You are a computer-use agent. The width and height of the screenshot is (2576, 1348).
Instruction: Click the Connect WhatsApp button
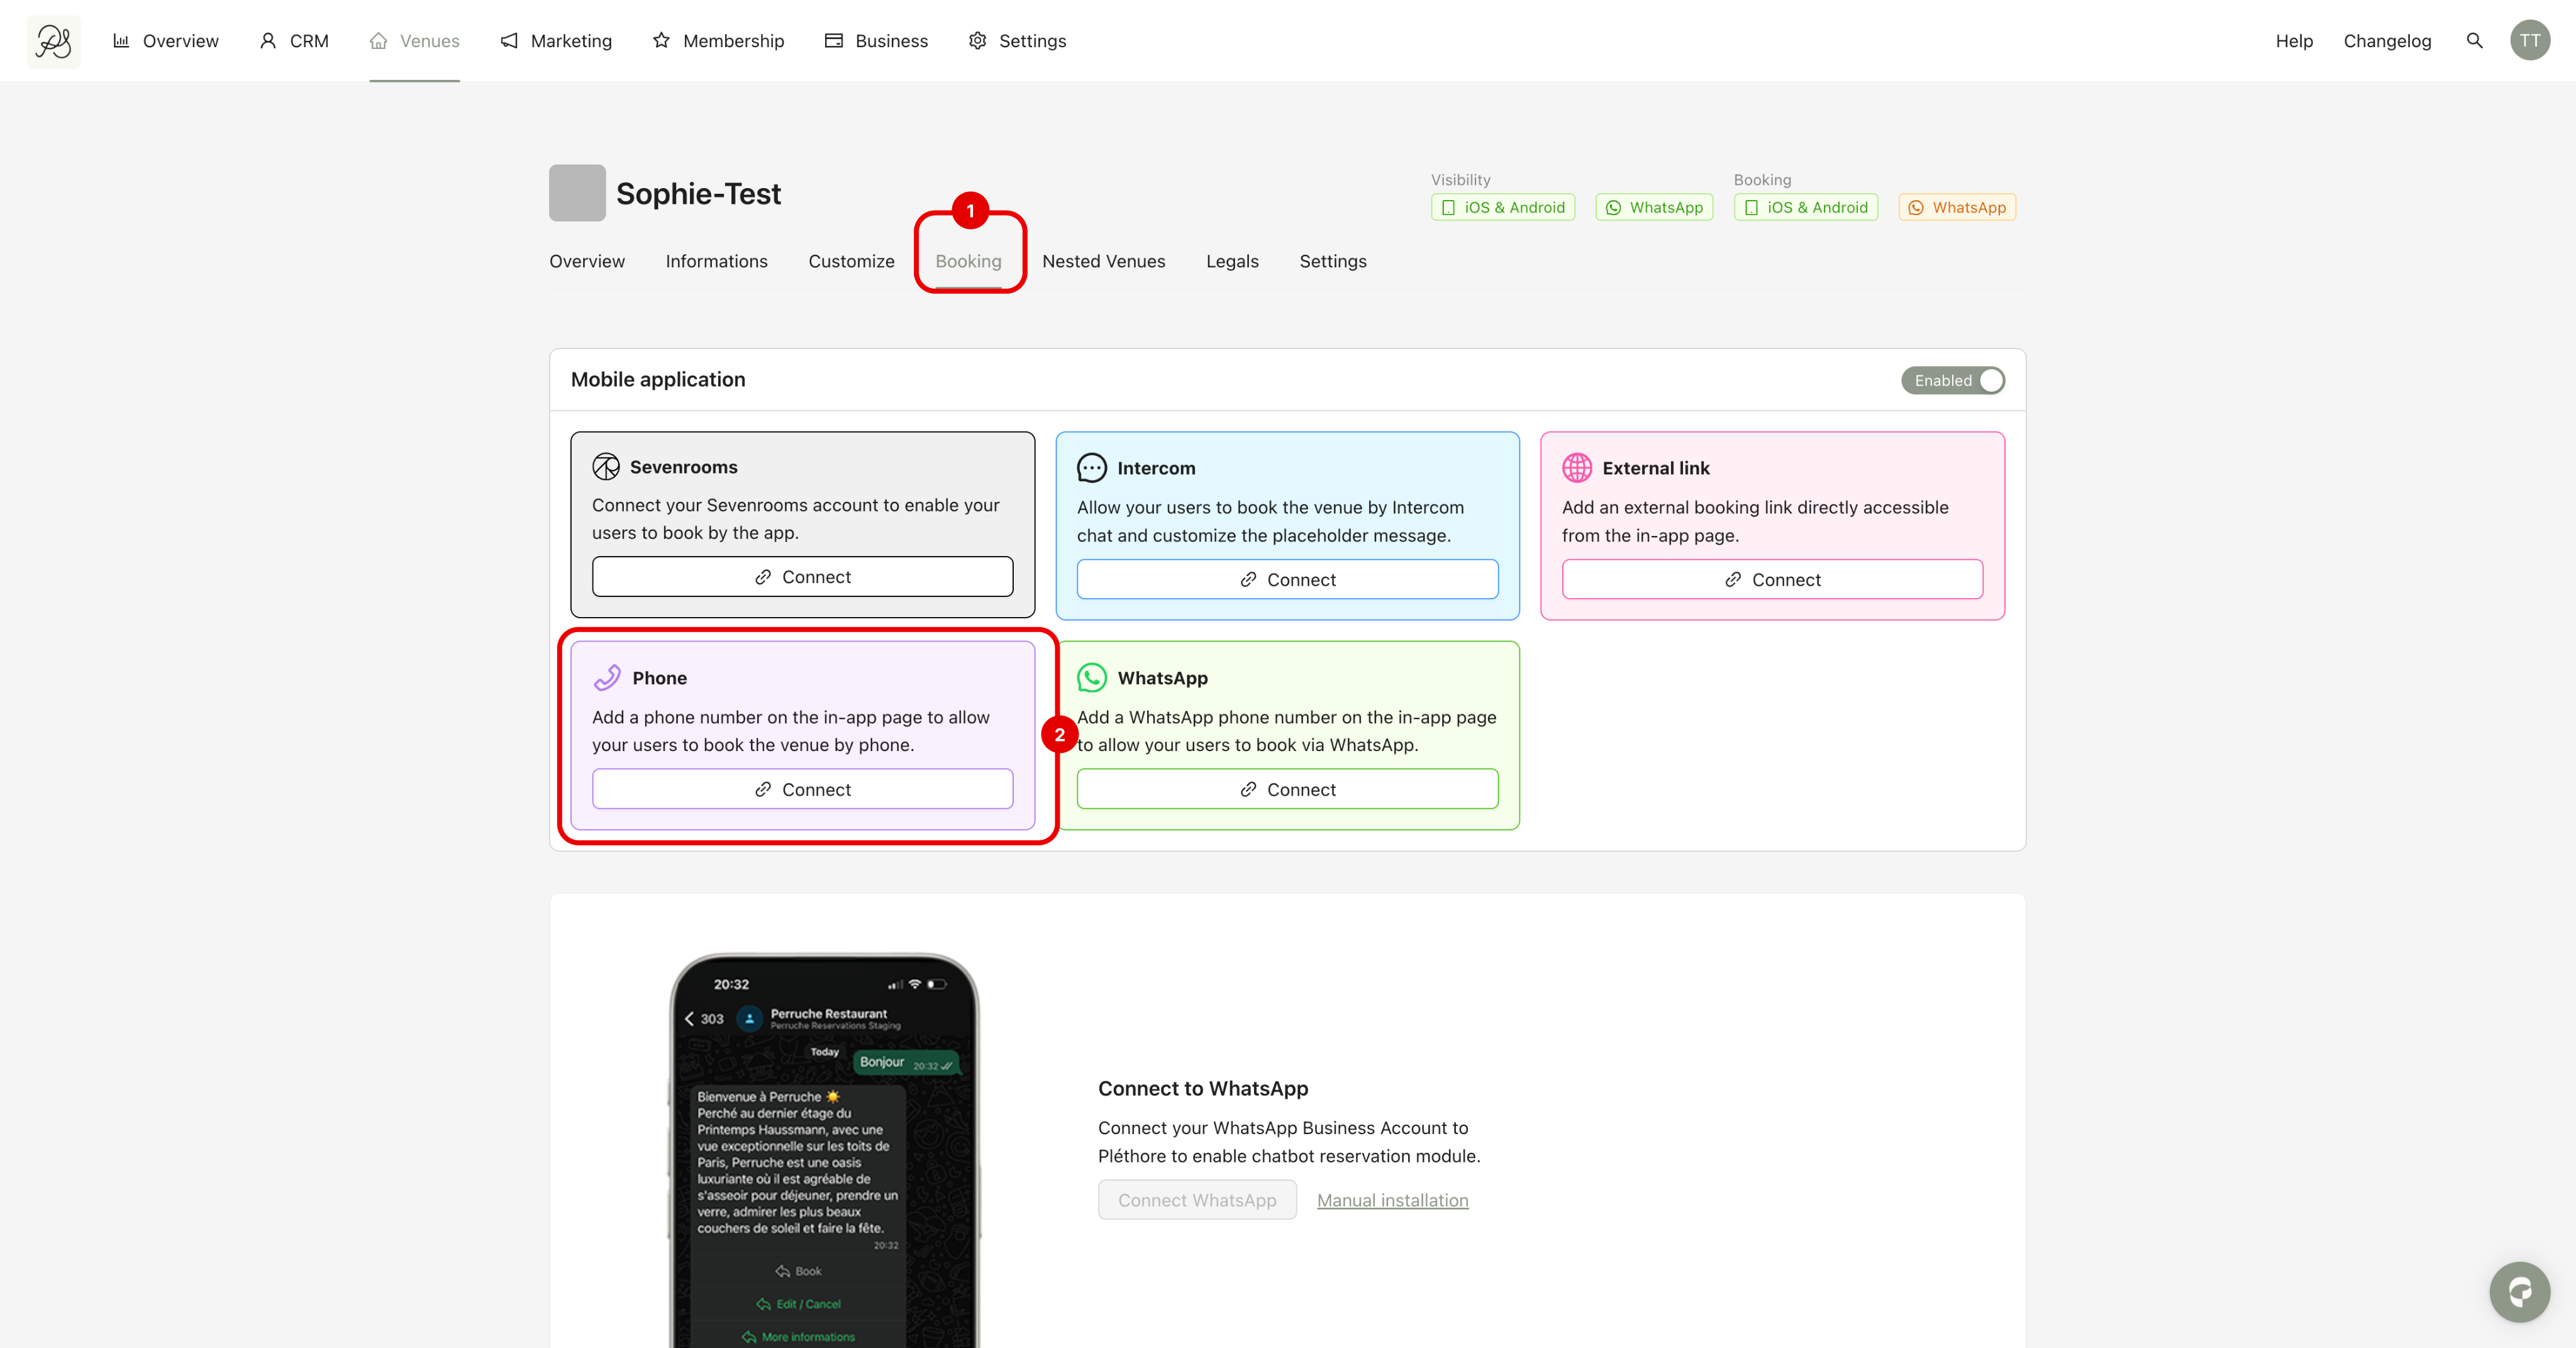click(x=1197, y=1200)
